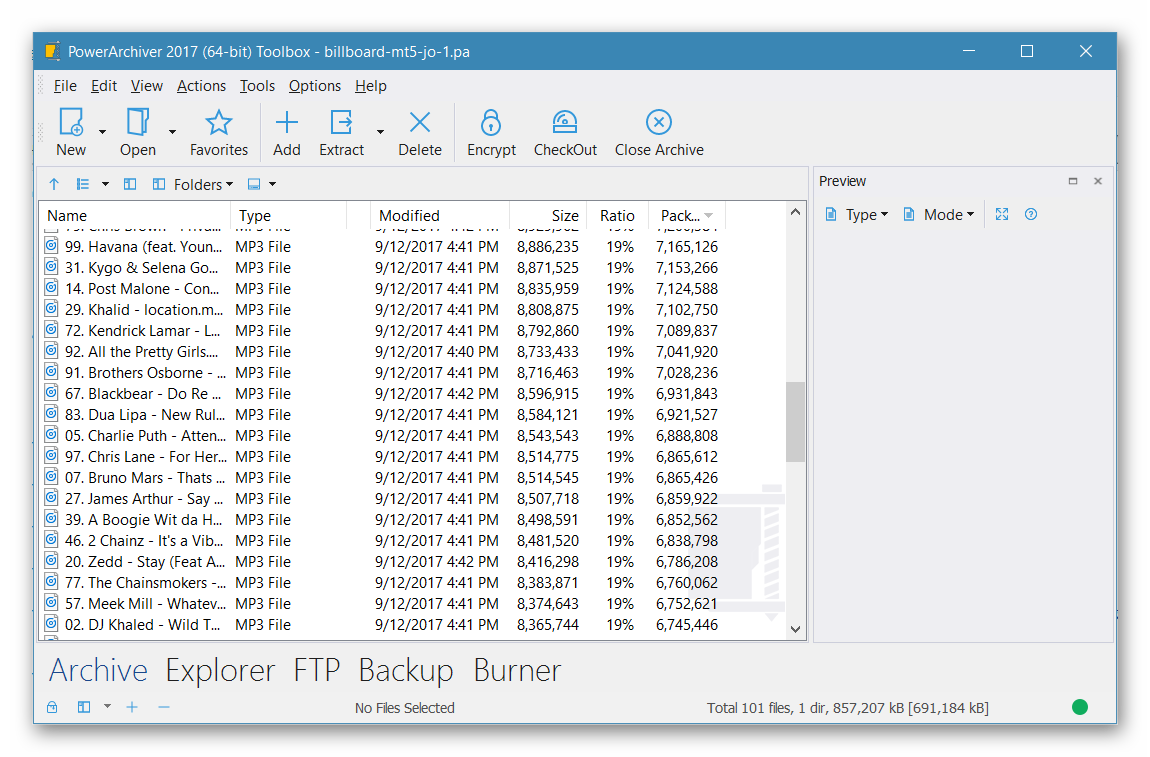Click the green status indicator
1150x757 pixels.
(x=1080, y=707)
